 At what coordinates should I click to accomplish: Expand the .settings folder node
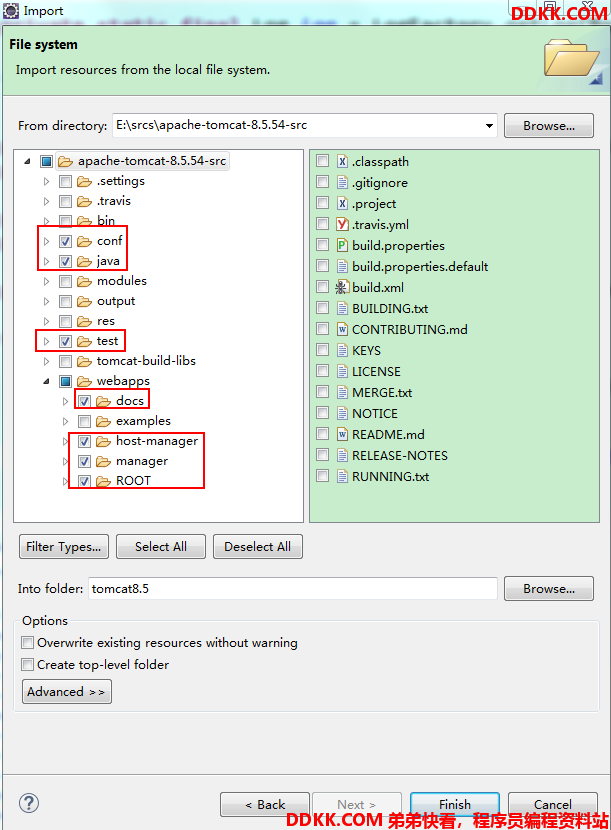coord(47,182)
